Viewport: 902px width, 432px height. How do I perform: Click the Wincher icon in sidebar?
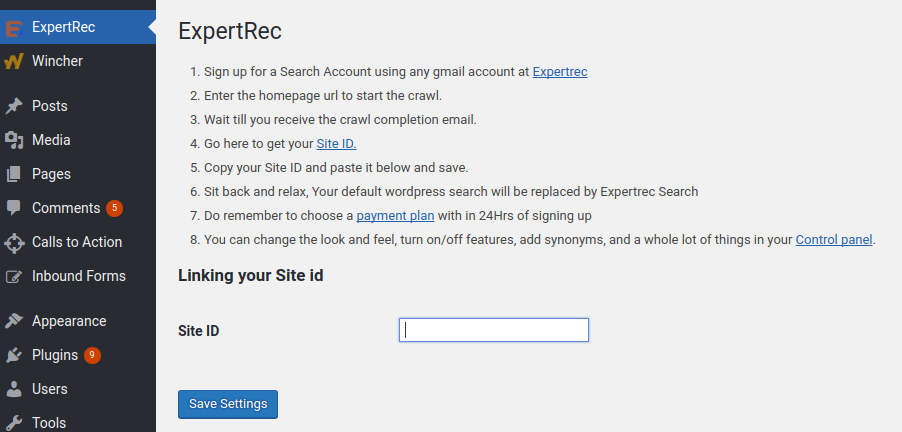pyautogui.click(x=14, y=61)
